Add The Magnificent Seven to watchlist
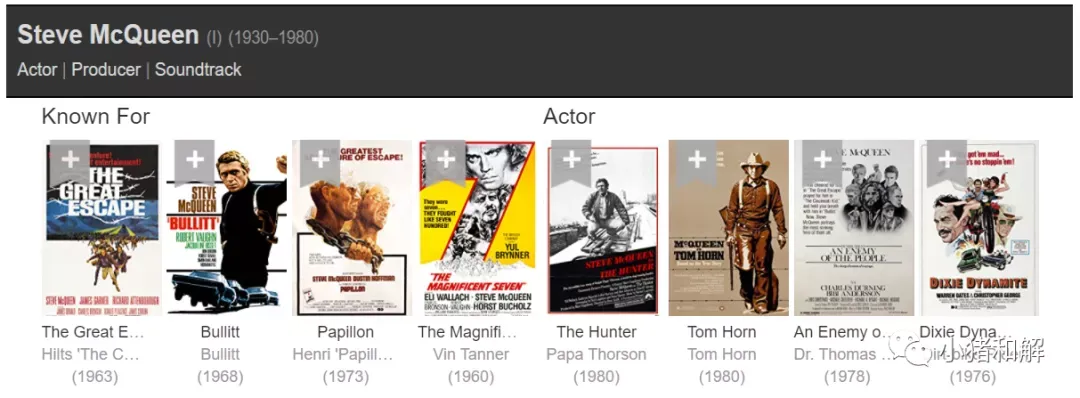Image resolution: width=1080 pixels, height=398 pixels. point(446,163)
